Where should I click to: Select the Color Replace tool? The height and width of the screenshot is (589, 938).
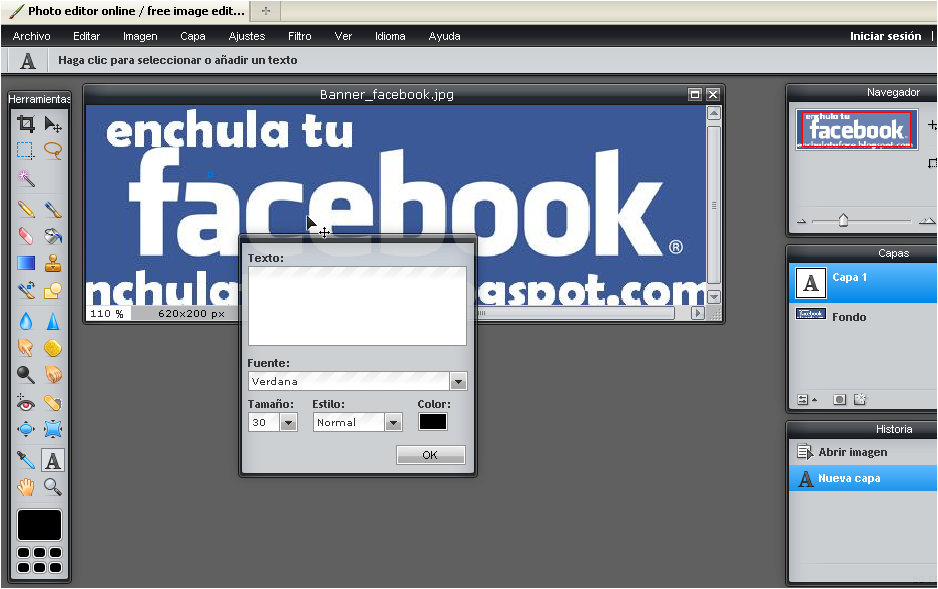tap(26, 290)
